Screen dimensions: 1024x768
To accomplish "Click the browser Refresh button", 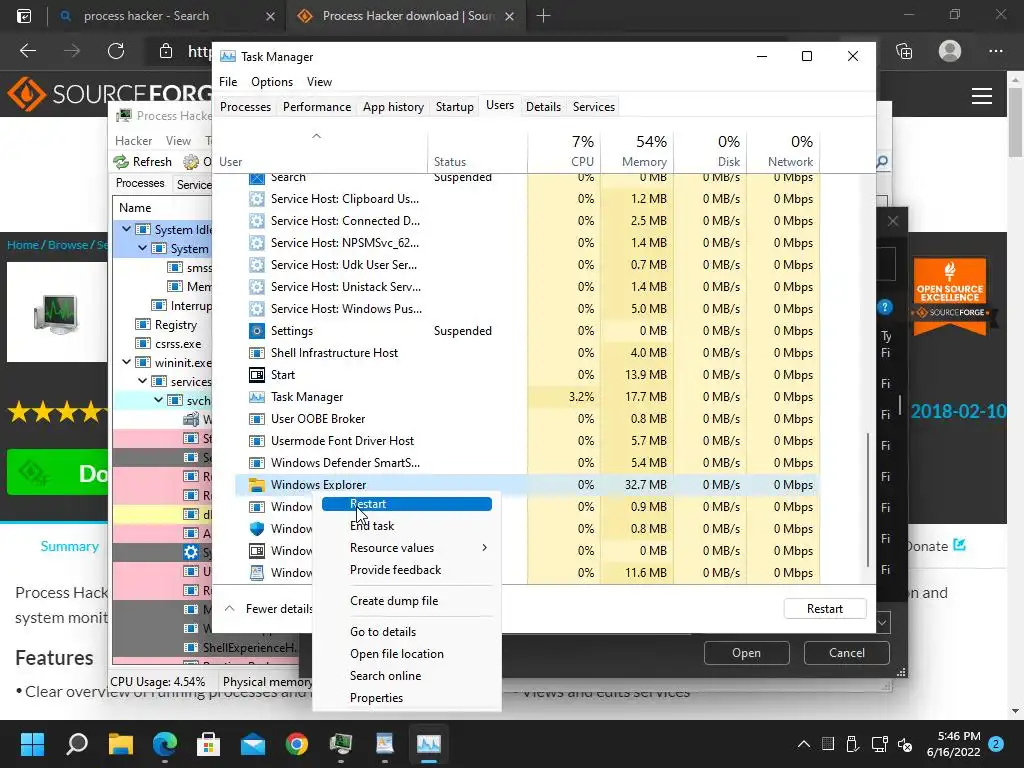I will point(116,51).
